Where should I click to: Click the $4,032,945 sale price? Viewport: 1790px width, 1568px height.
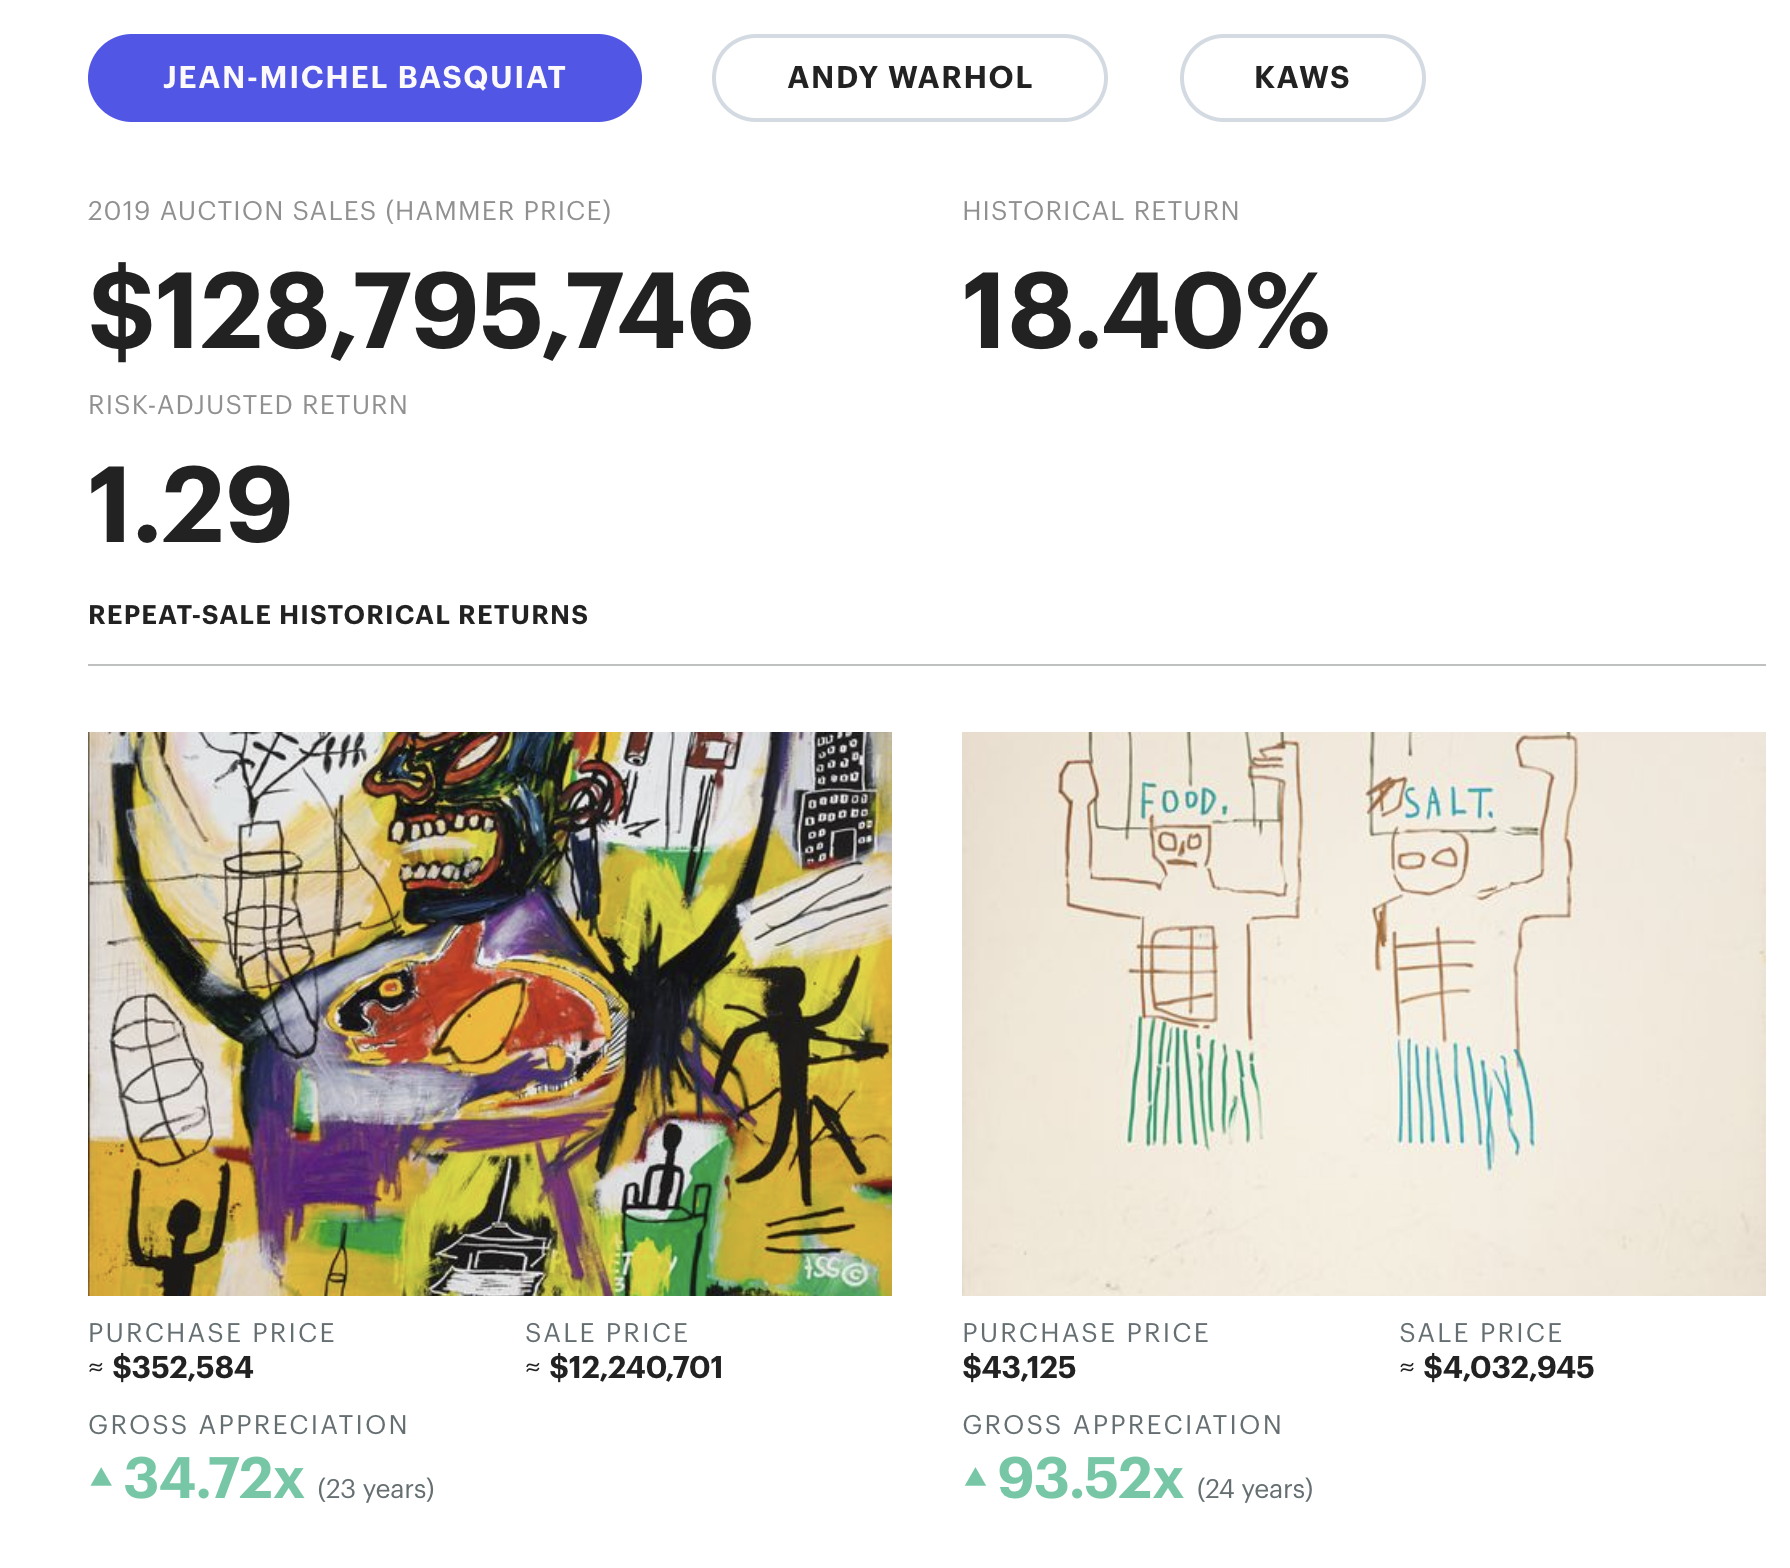(x=1508, y=1367)
